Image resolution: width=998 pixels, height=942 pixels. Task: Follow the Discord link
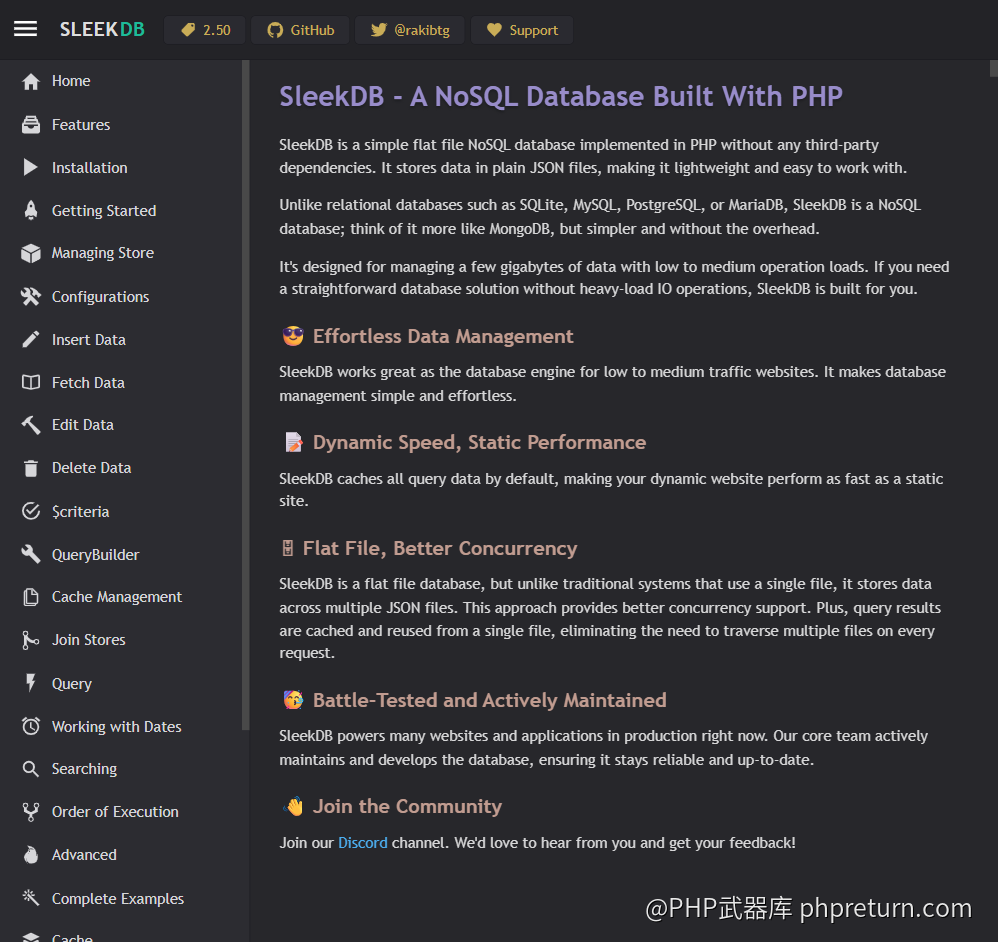click(362, 843)
